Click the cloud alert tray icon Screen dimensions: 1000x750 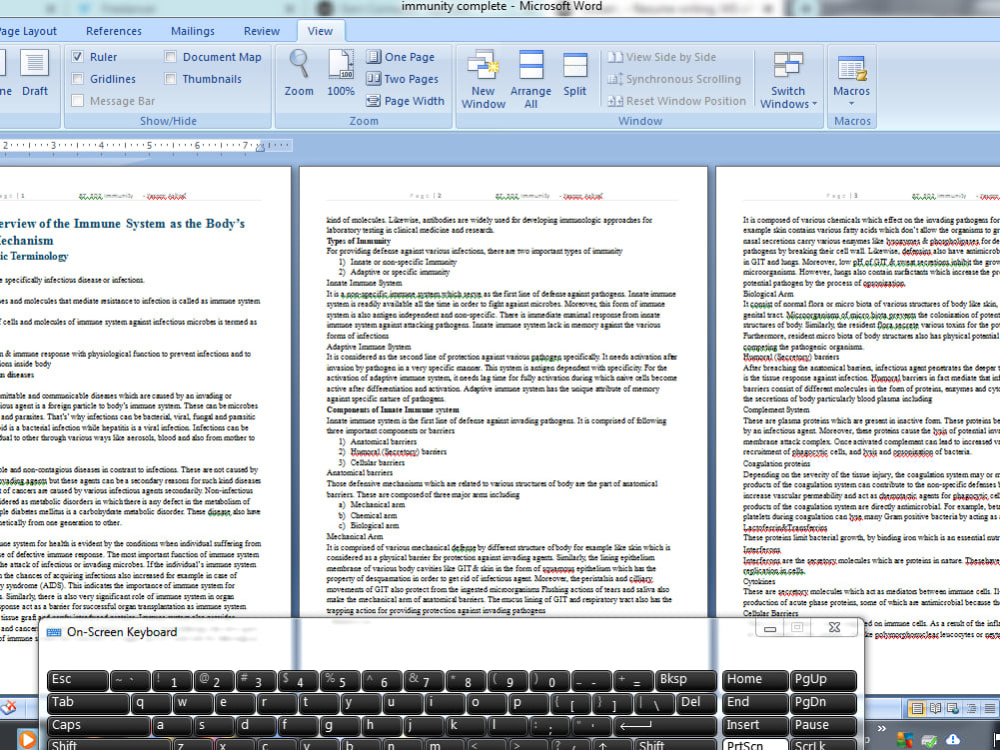click(953, 739)
